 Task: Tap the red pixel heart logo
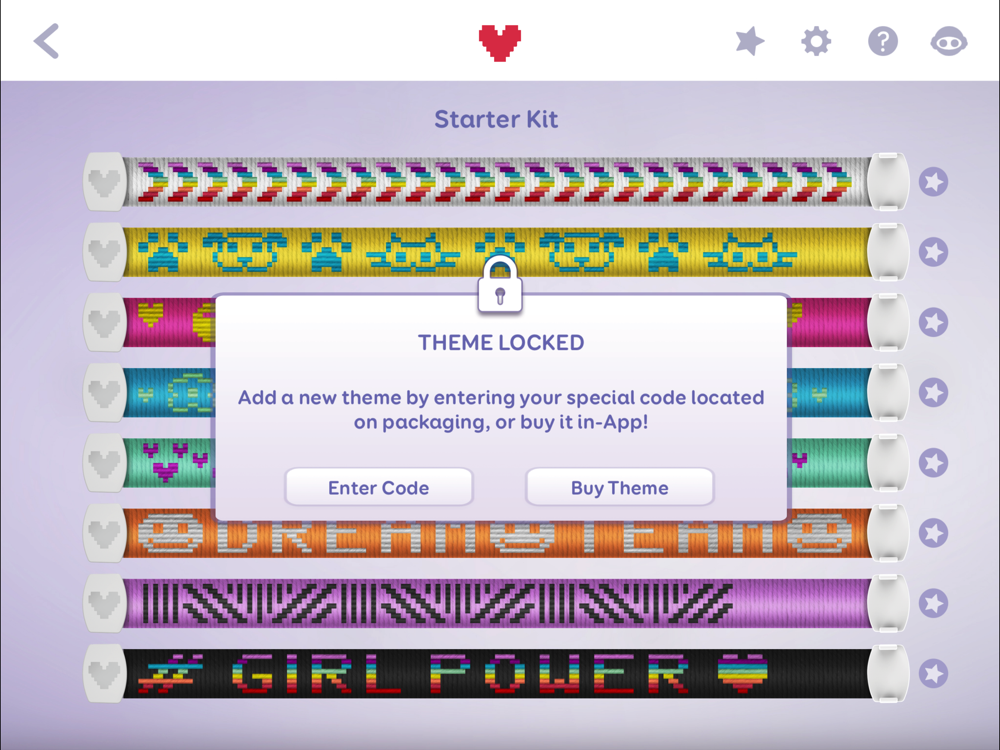pos(500,43)
